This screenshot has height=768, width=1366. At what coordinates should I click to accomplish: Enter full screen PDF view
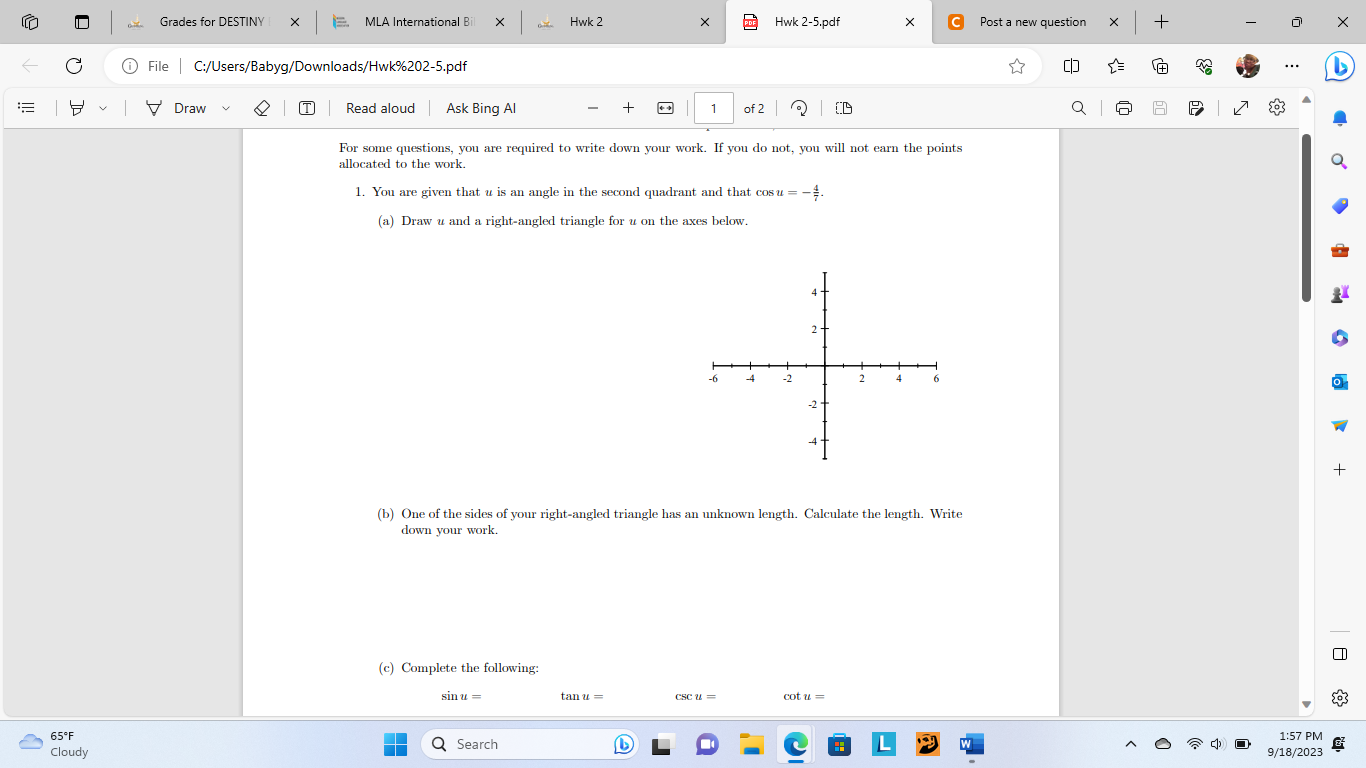tap(1241, 108)
